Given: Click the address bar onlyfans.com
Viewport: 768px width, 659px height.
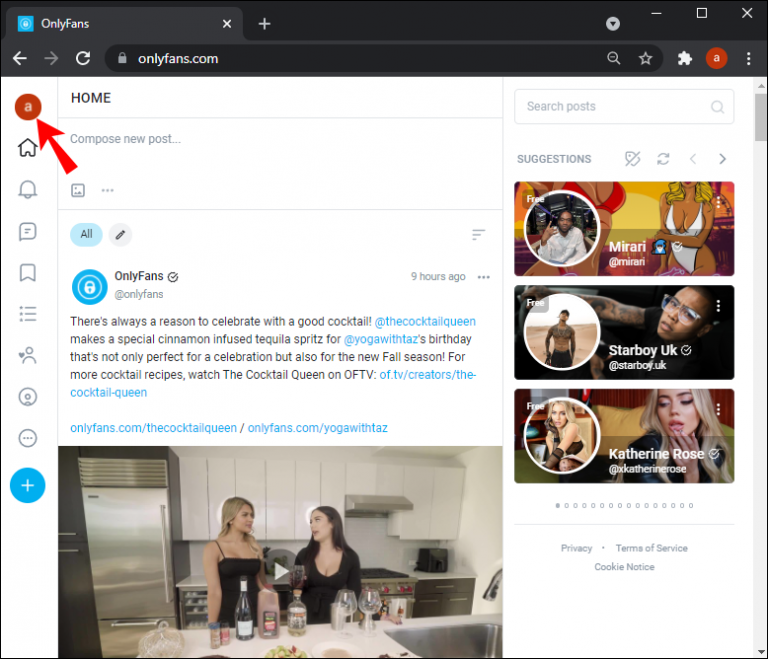Looking at the screenshot, I should pyautogui.click(x=178, y=59).
